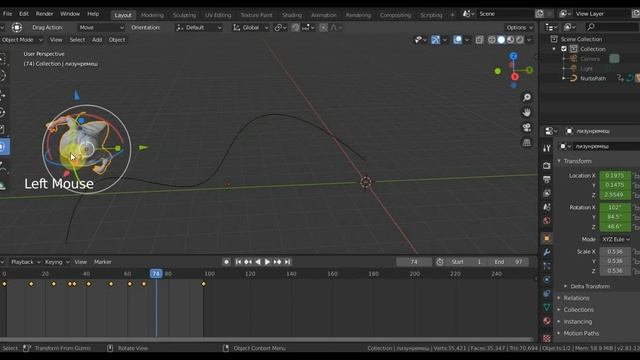Enable wireframe viewport shading

[492, 40]
